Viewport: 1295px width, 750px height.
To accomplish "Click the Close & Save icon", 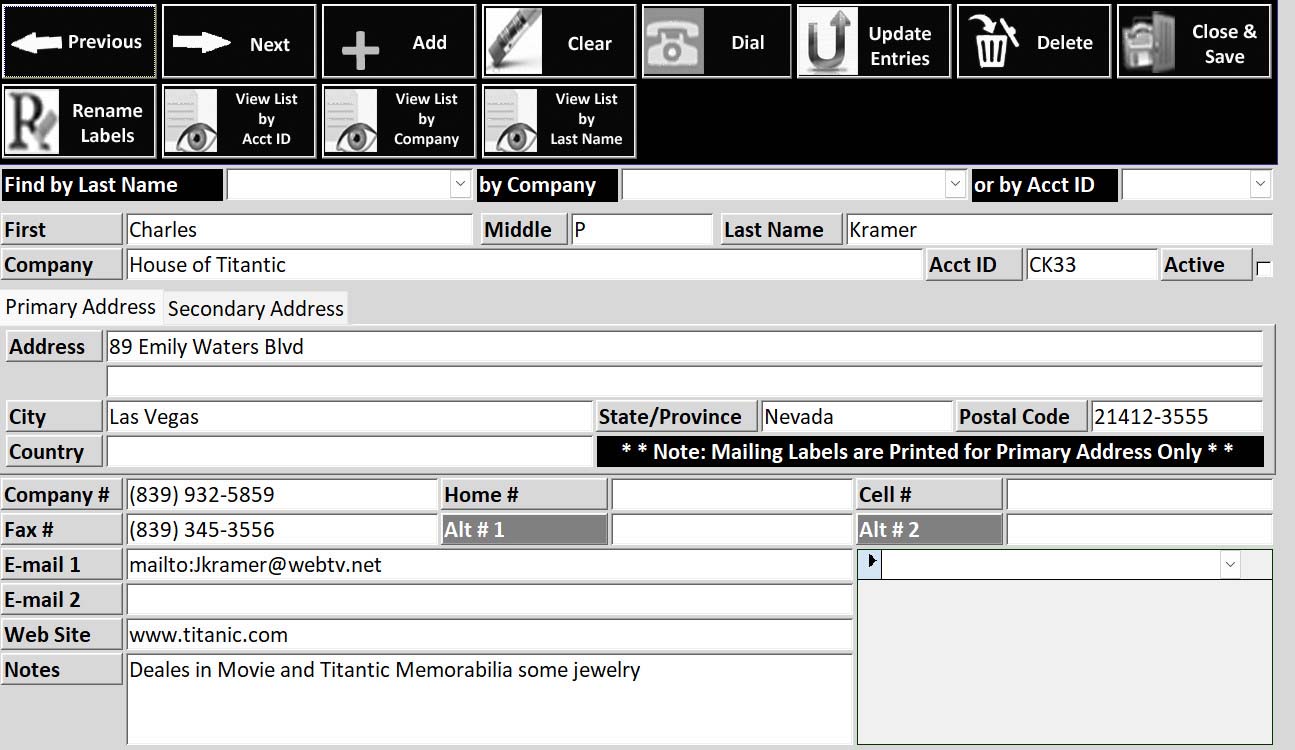I will point(1149,42).
